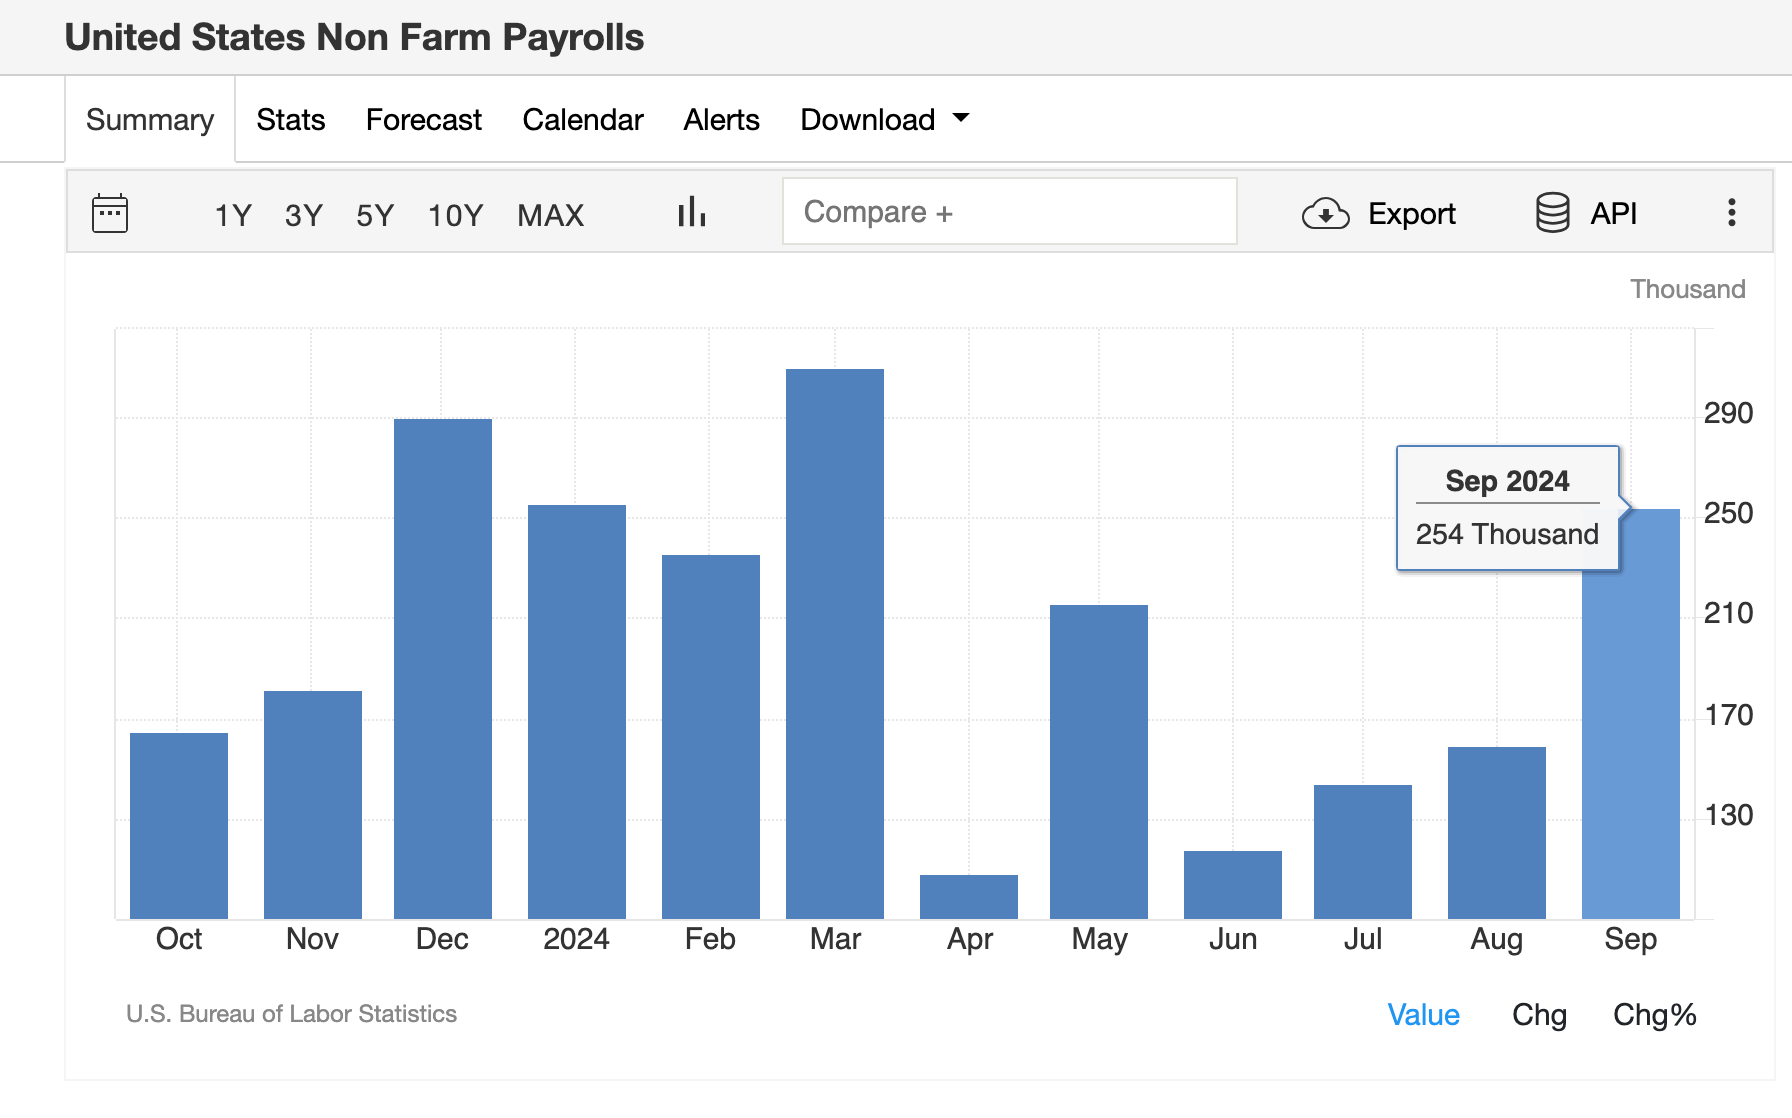Viewport: 1792px width, 1118px height.
Task: Click the Export label
Action: 1412,214
